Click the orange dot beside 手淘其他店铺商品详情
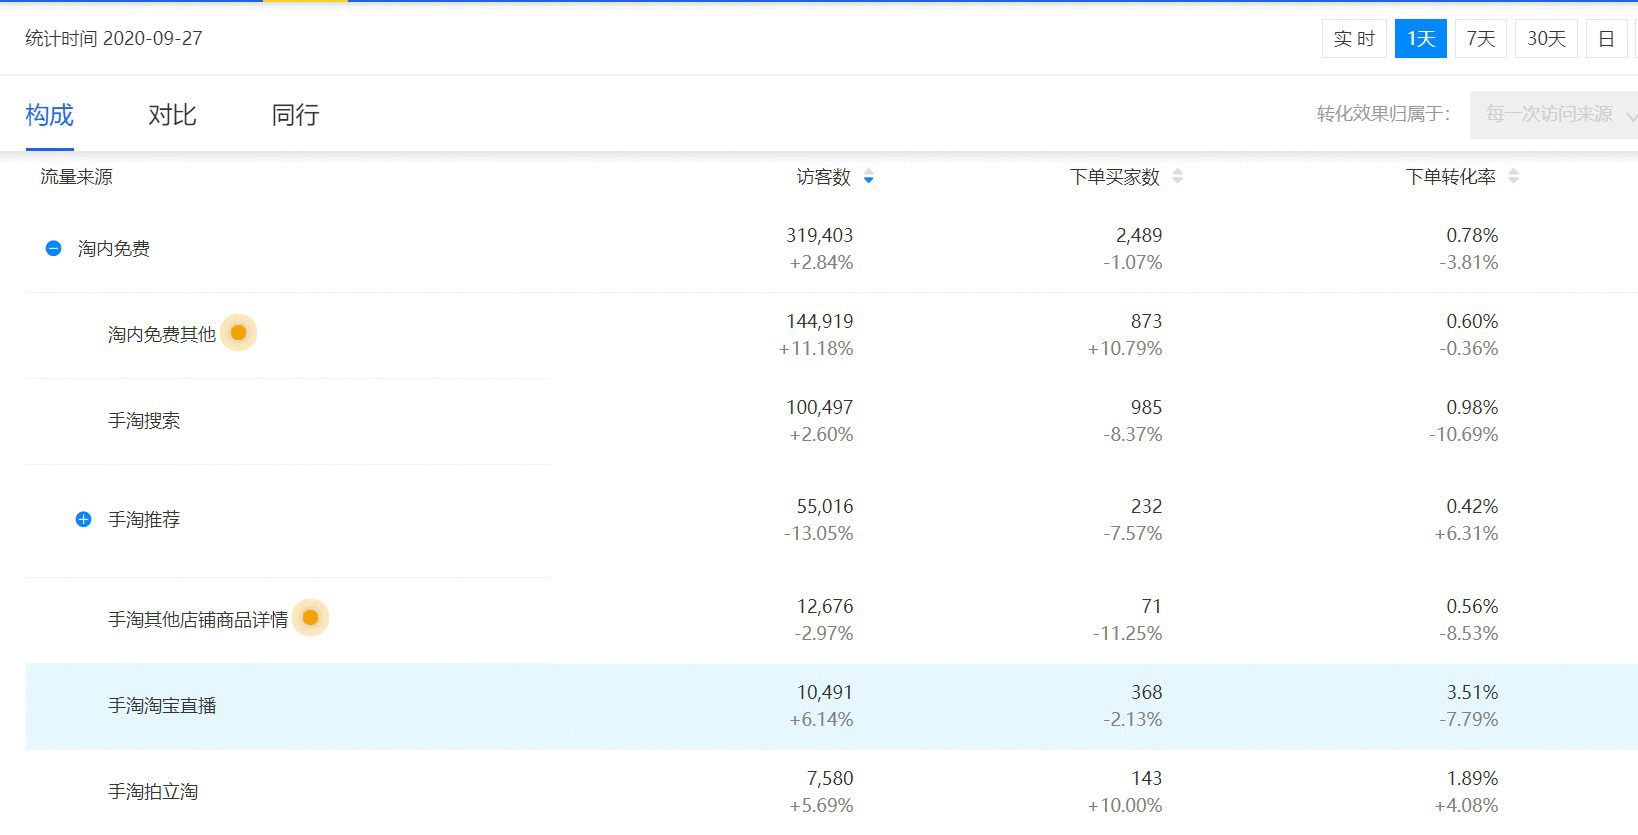This screenshot has height=835, width=1638. coord(310,618)
